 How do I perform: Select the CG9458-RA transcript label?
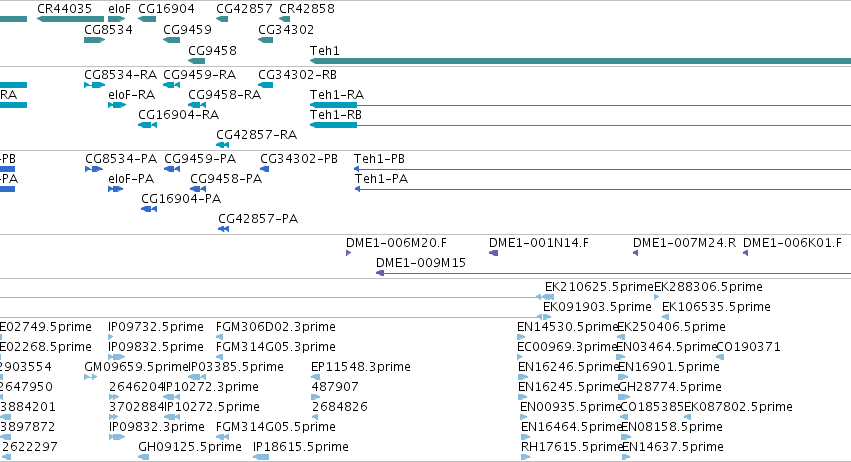point(225,94)
